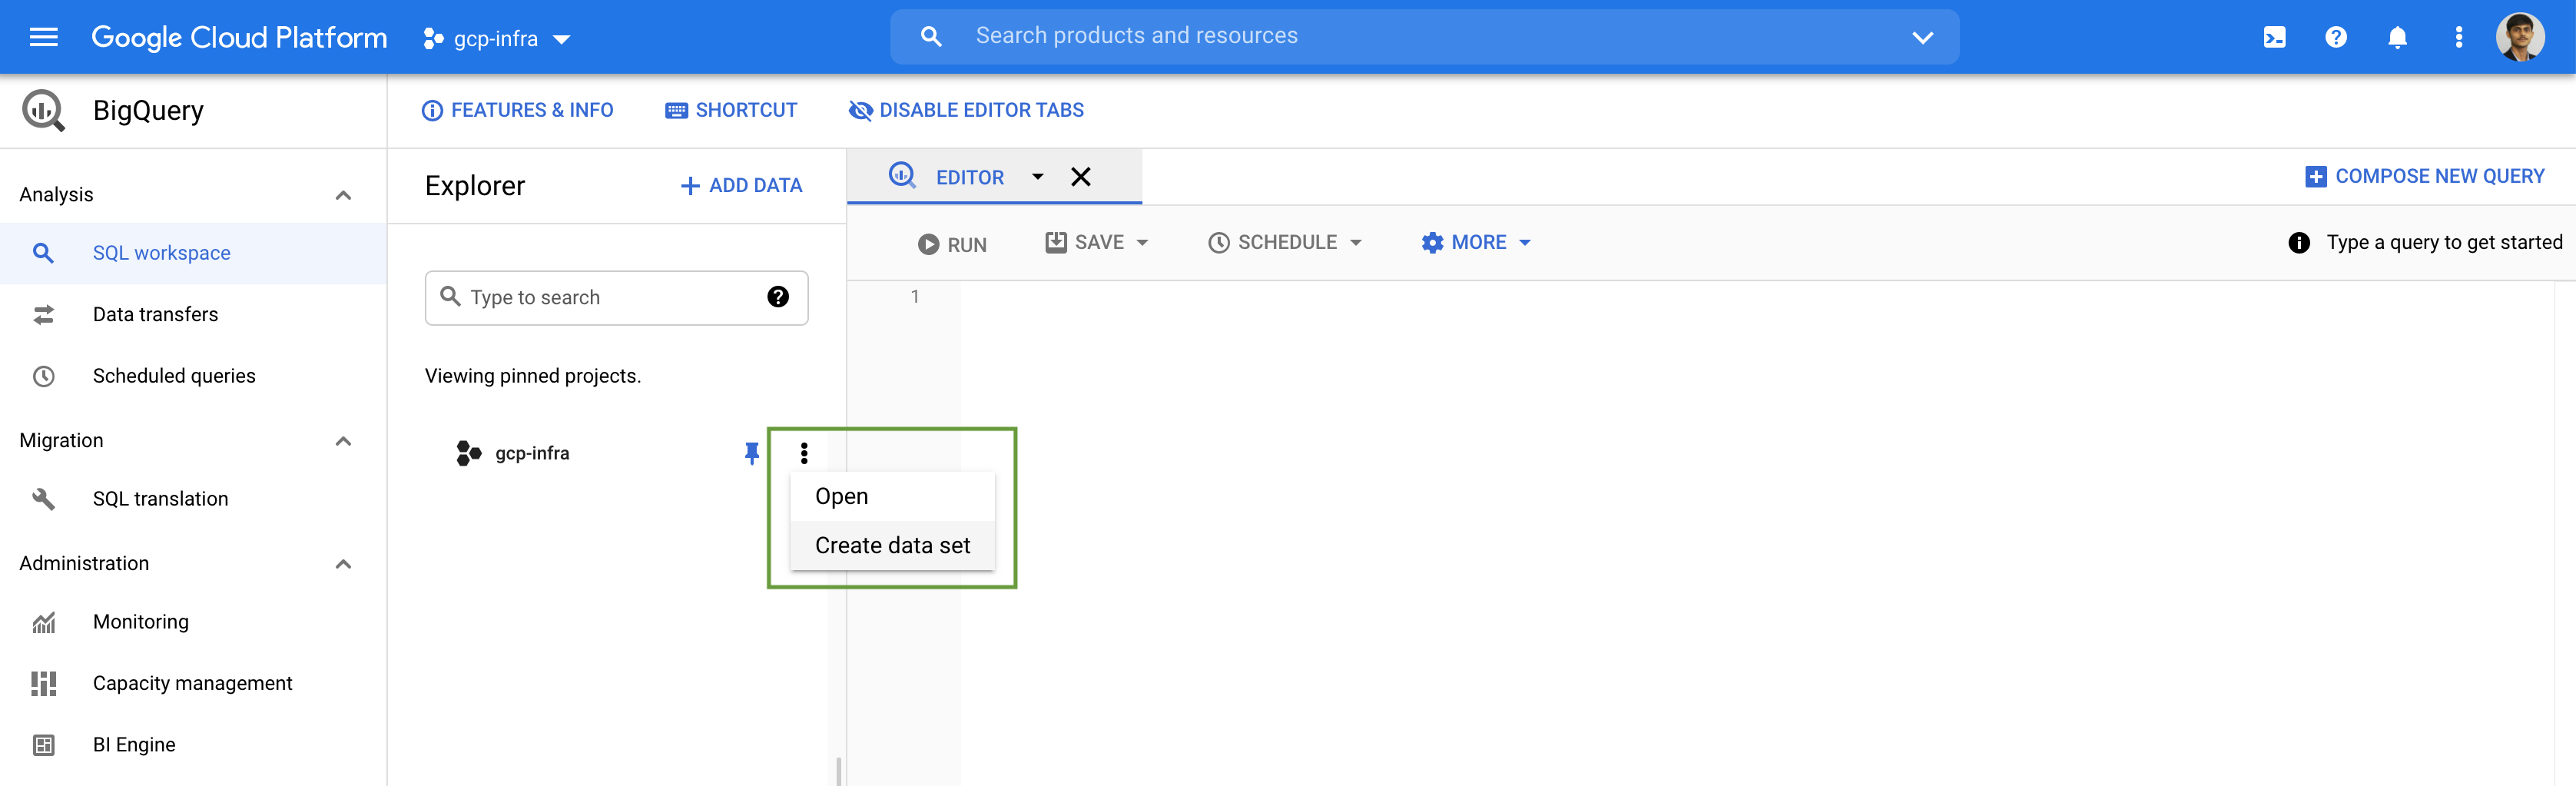The image size is (2576, 786).
Task: Click 'Viewing pinned projects.' text
Action: point(533,376)
